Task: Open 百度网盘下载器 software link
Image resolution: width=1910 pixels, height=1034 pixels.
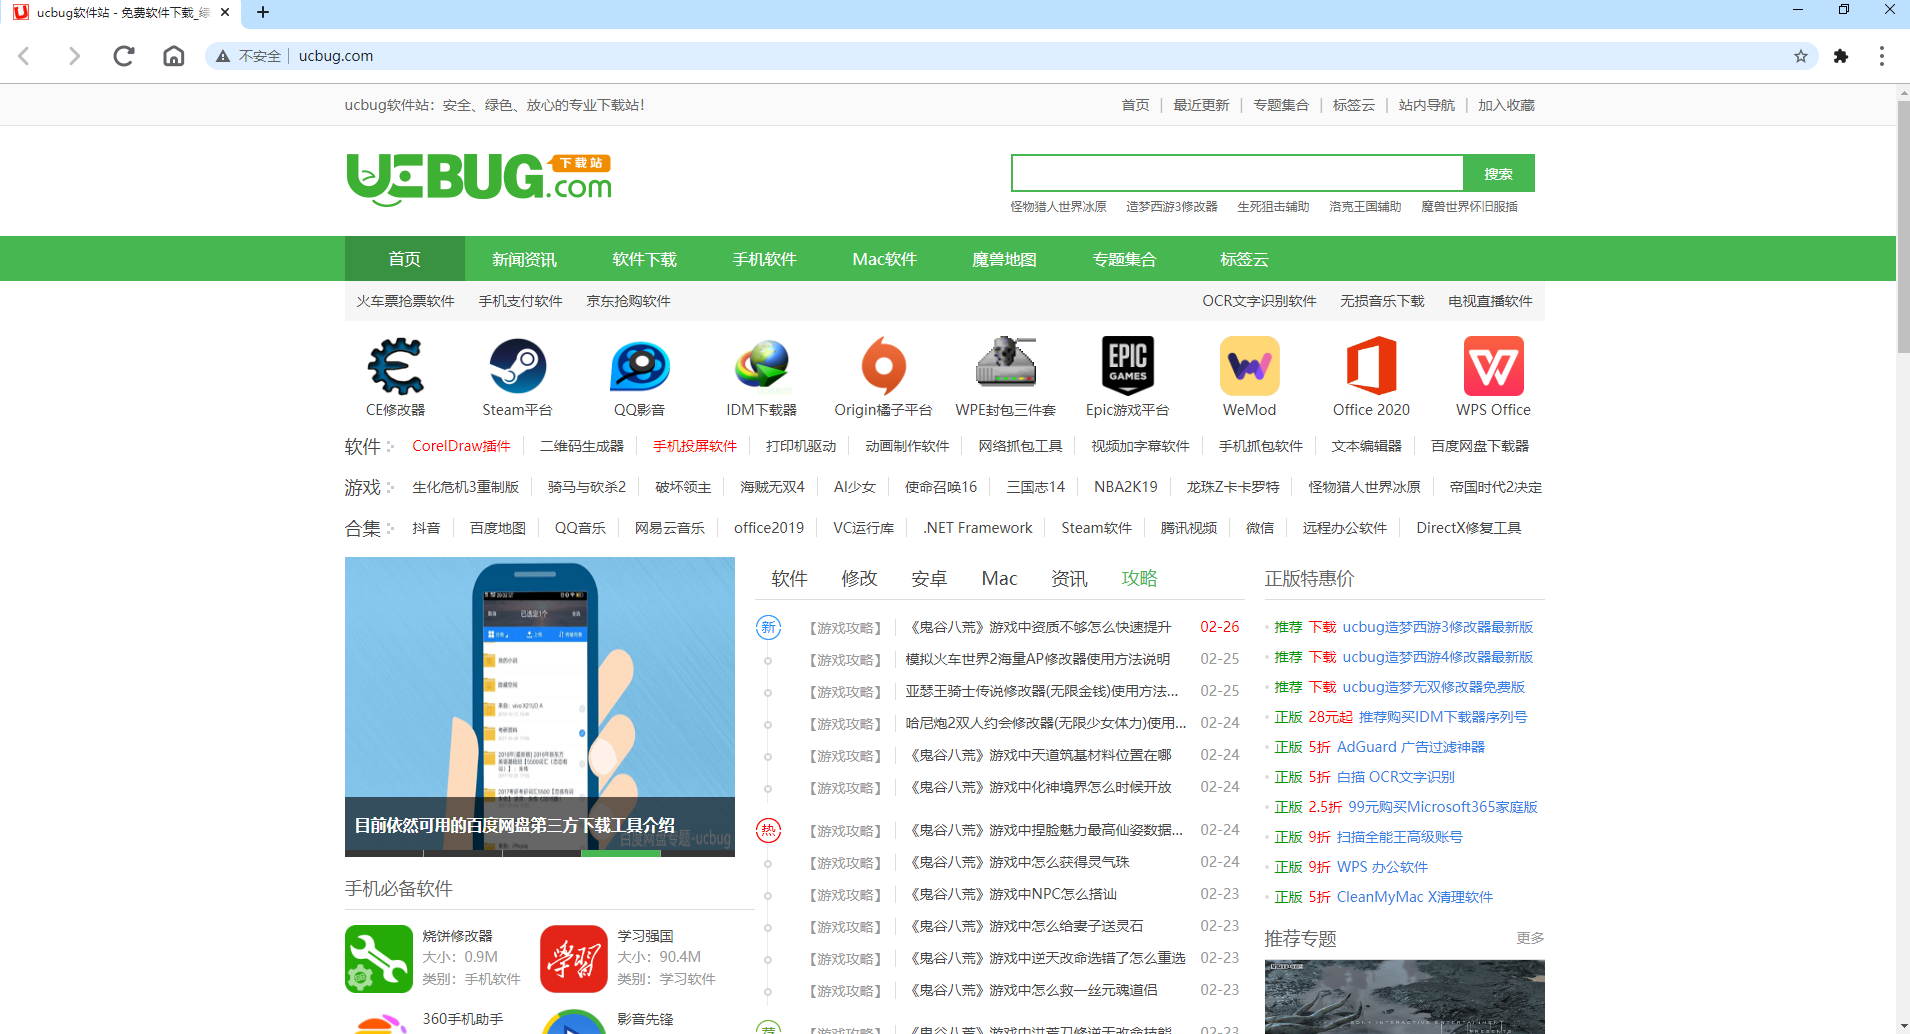Action: pos(1480,446)
